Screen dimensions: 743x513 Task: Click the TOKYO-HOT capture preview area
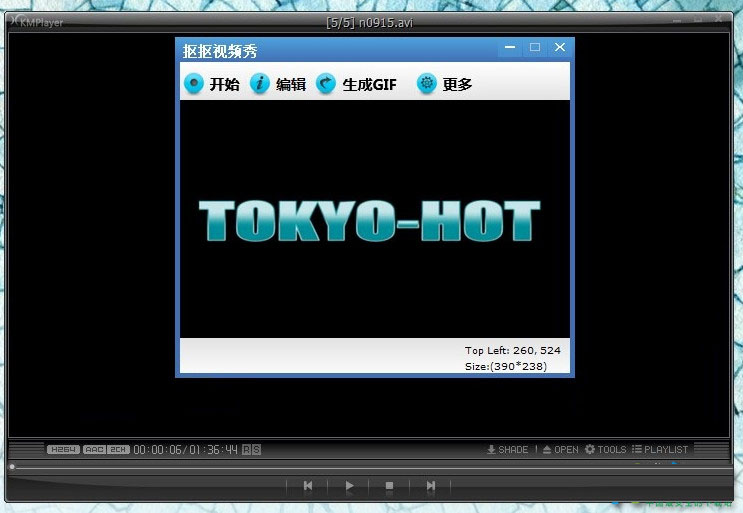pyautogui.click(x=374, y=219)
